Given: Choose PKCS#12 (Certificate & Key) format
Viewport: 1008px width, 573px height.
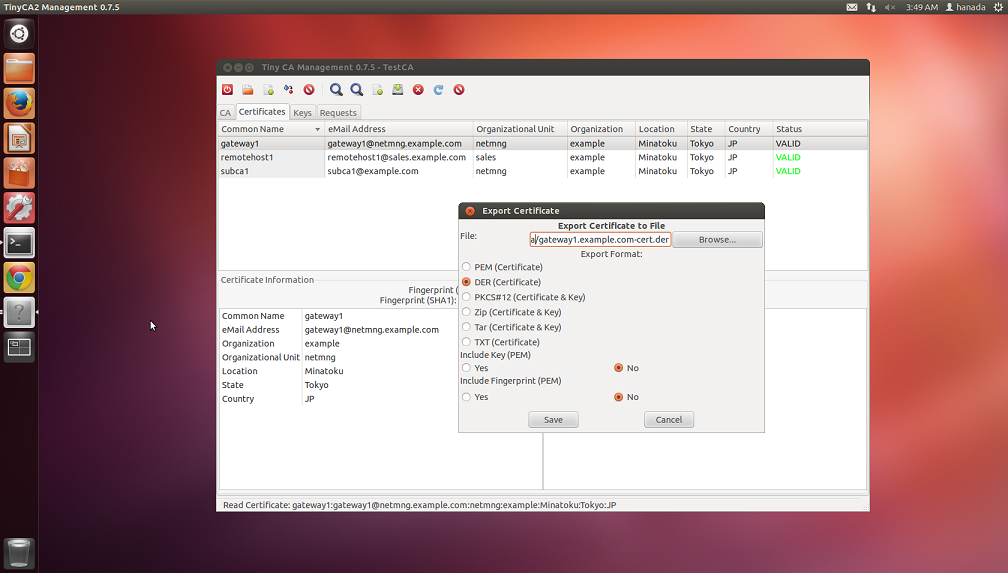Looking at the screenshot, I should tap(466, 297).
